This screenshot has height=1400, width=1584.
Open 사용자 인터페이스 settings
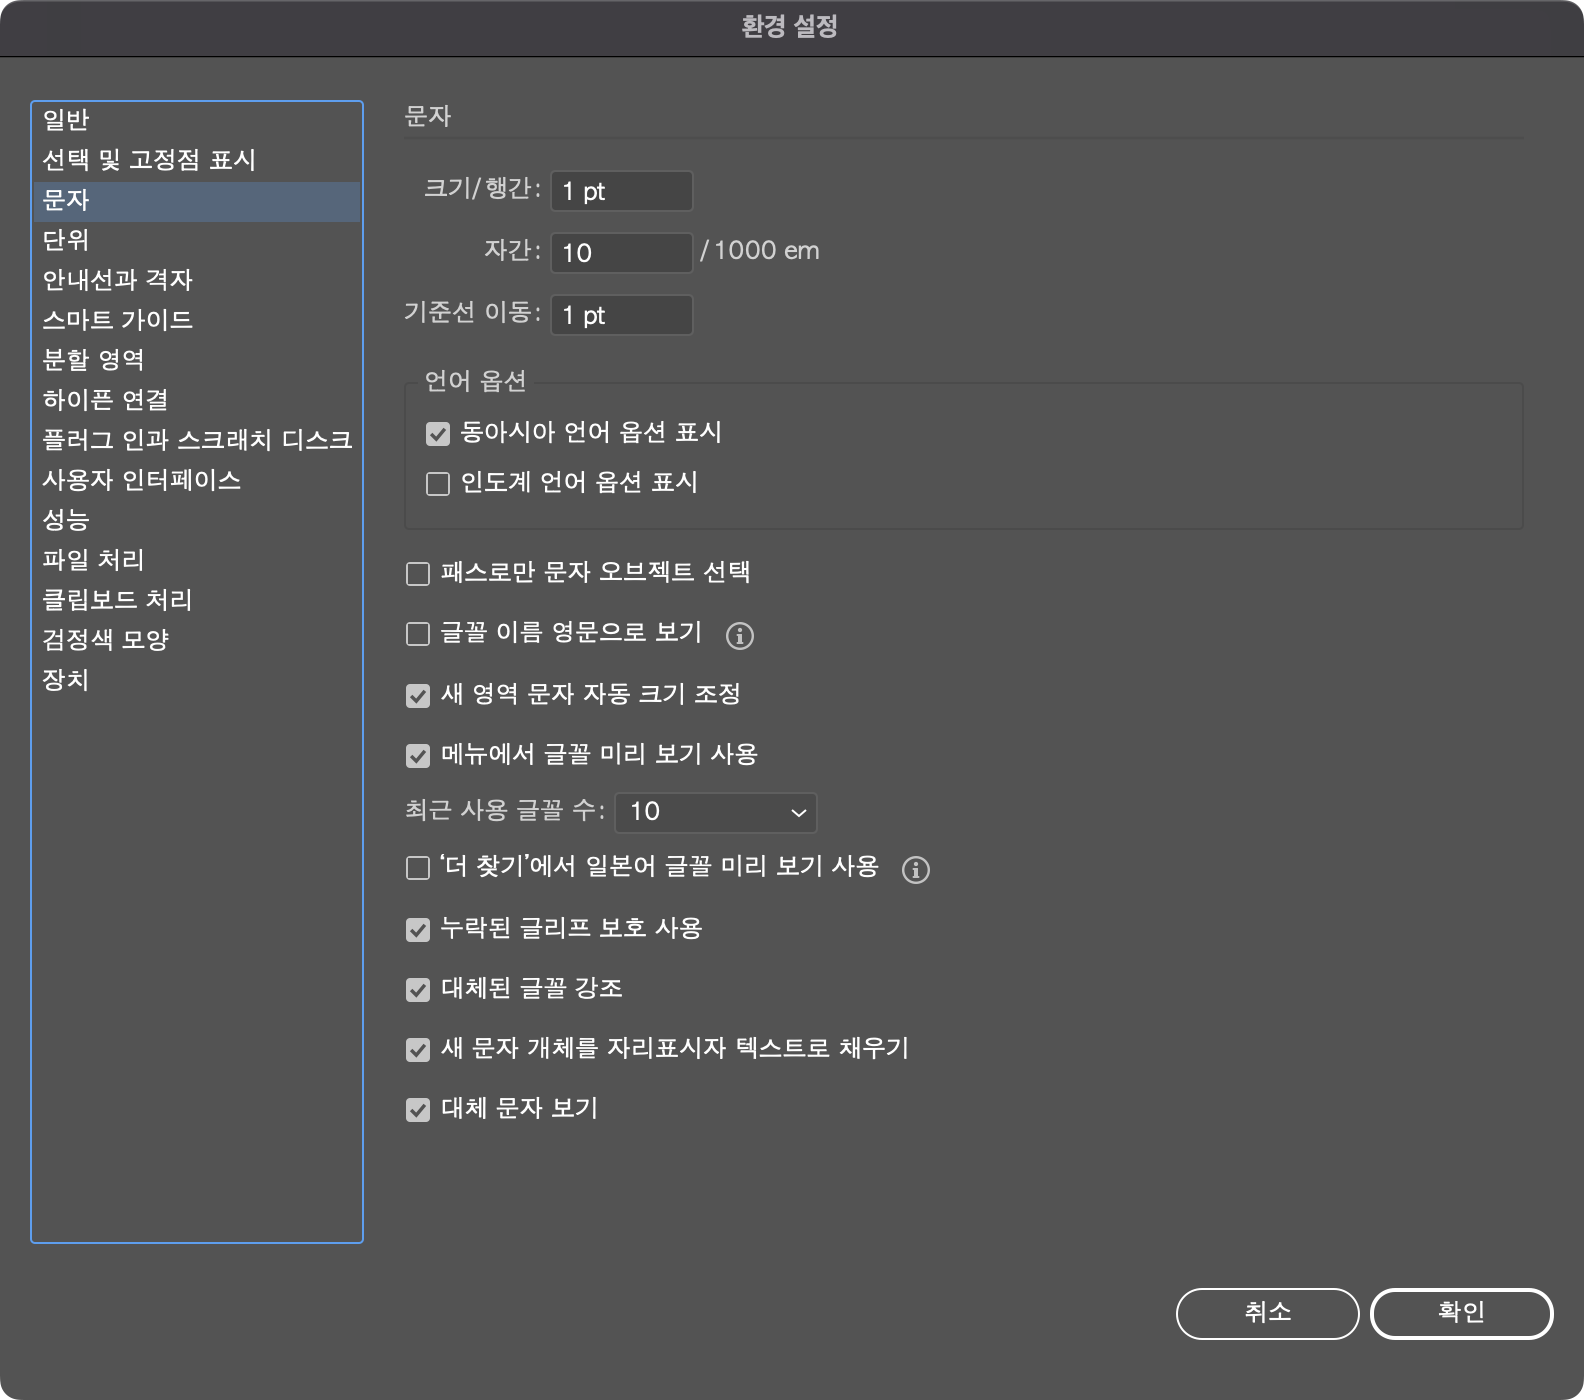197,481
